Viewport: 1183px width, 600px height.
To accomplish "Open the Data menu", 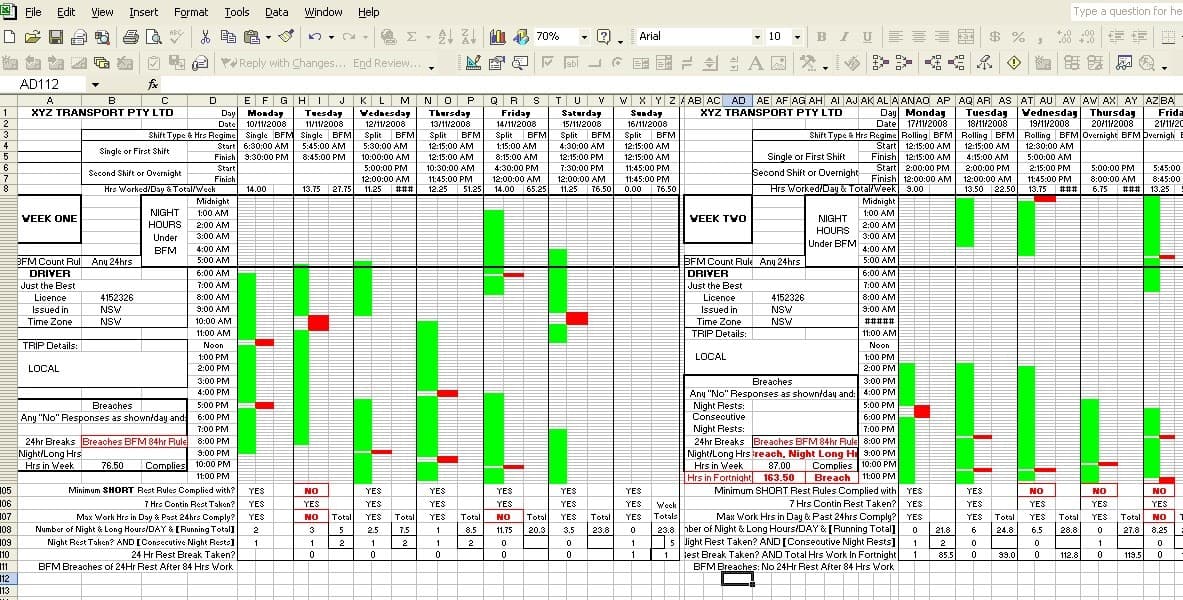I will 276,12.
